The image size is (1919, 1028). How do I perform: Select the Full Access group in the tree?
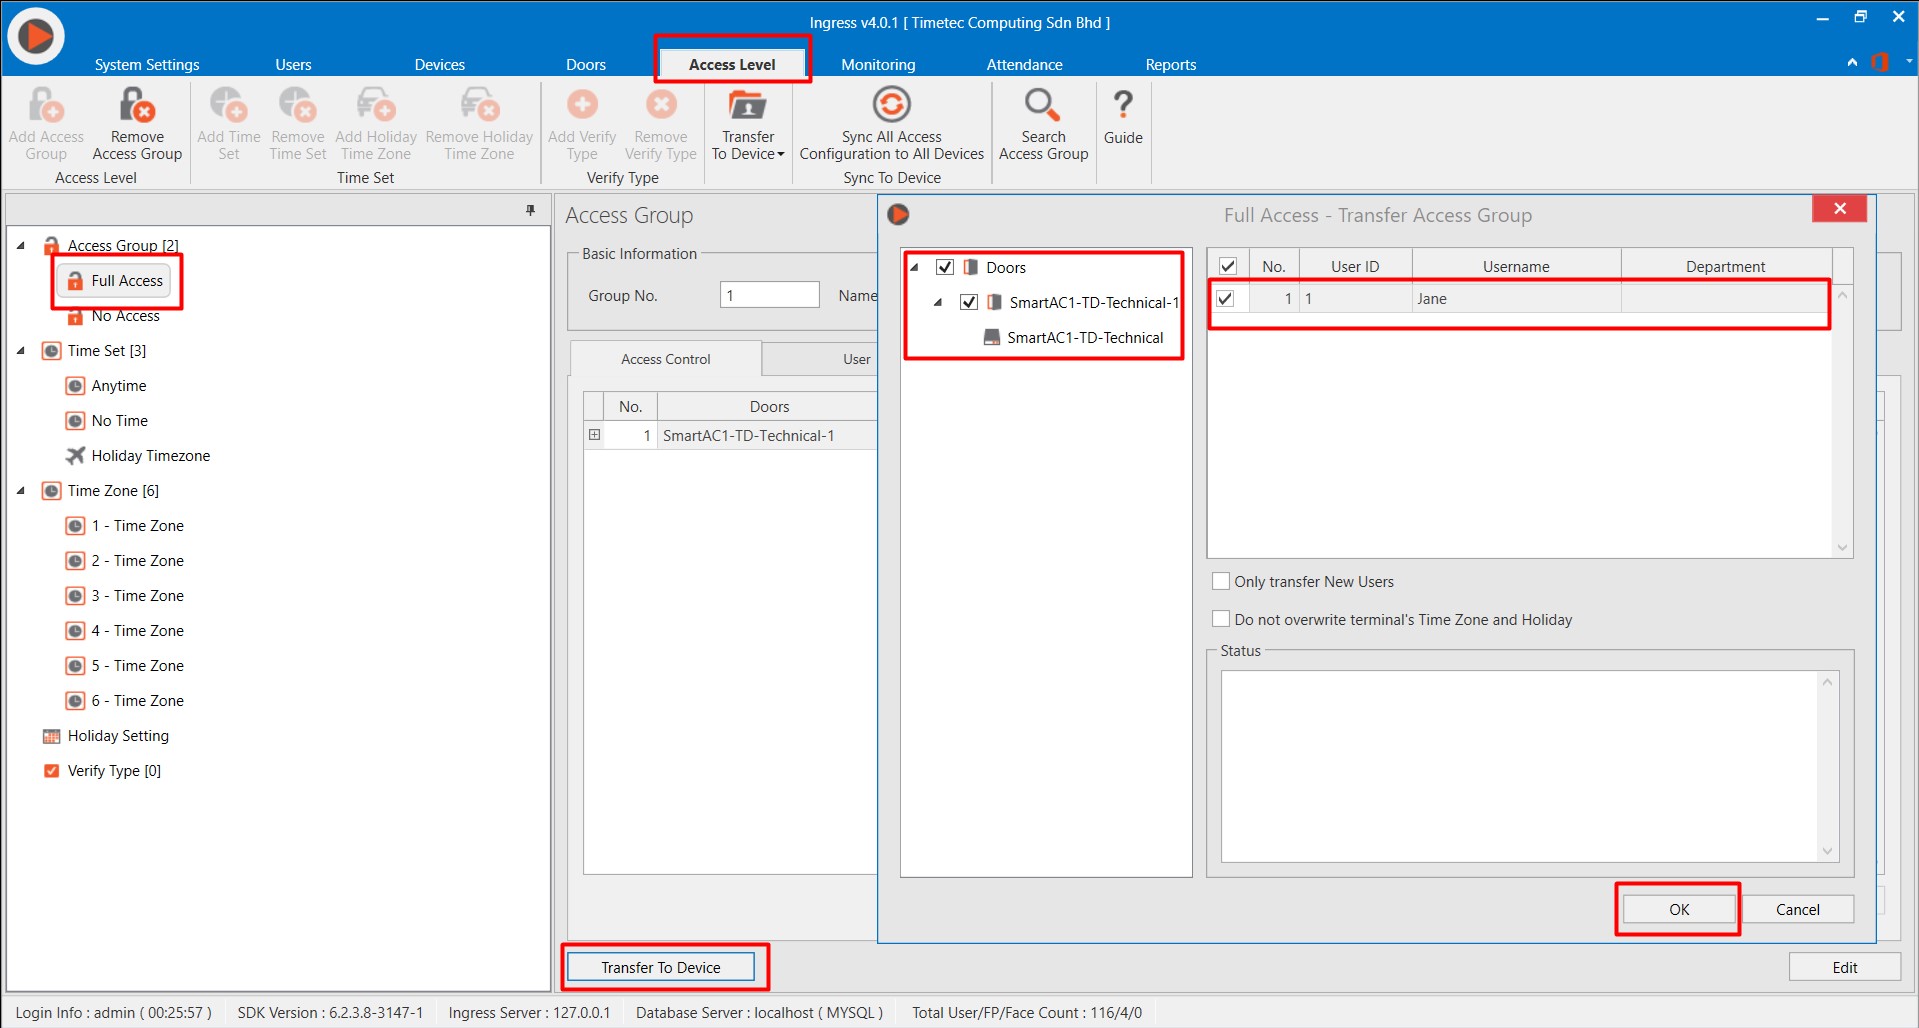tap(114, 281)
